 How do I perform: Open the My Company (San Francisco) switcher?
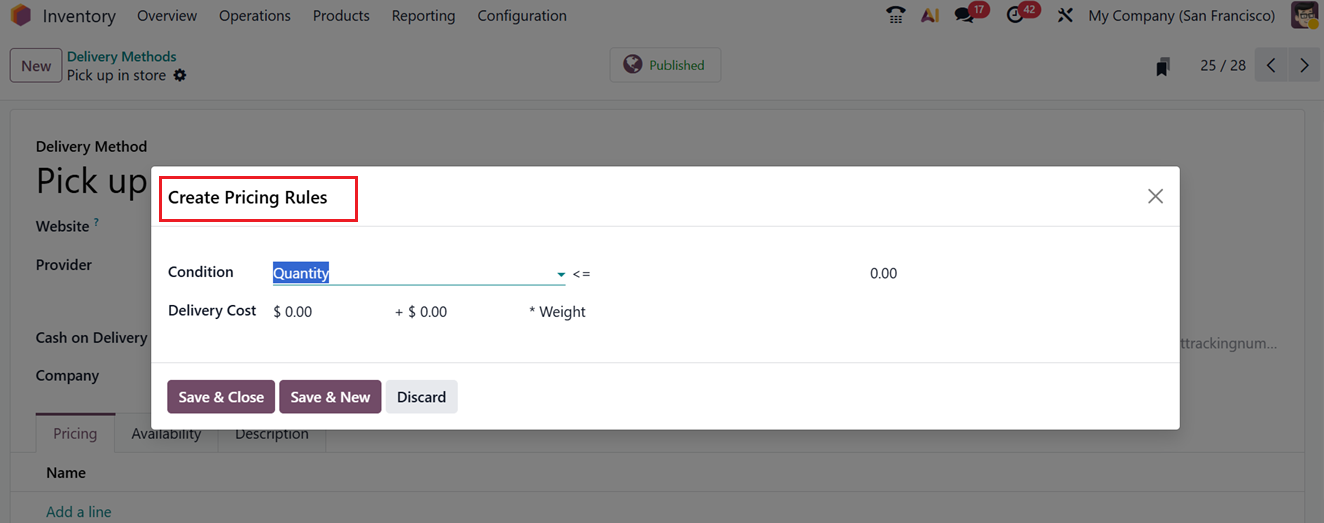(1181, 16)
